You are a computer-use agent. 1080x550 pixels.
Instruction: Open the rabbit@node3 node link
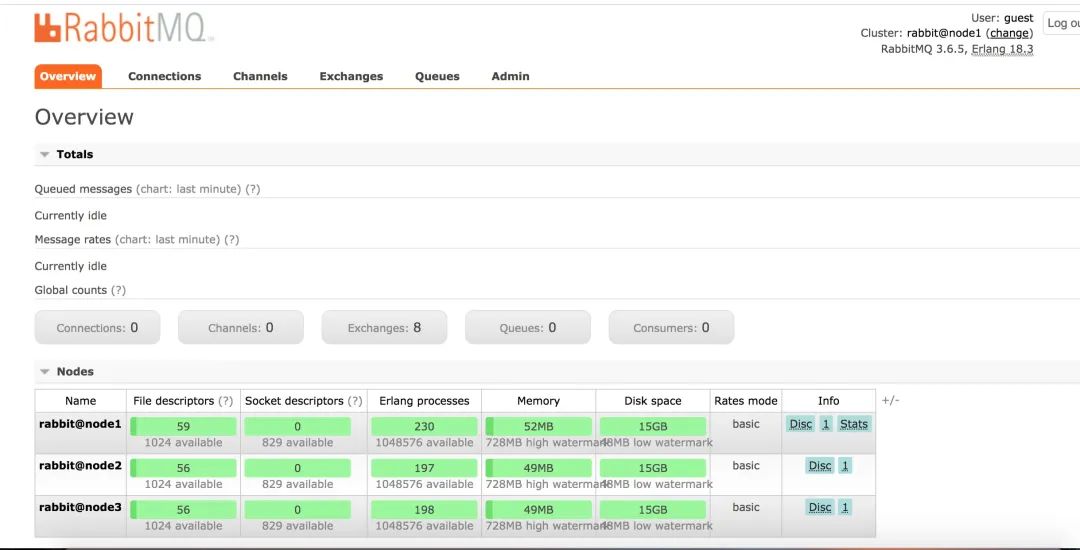80,507
